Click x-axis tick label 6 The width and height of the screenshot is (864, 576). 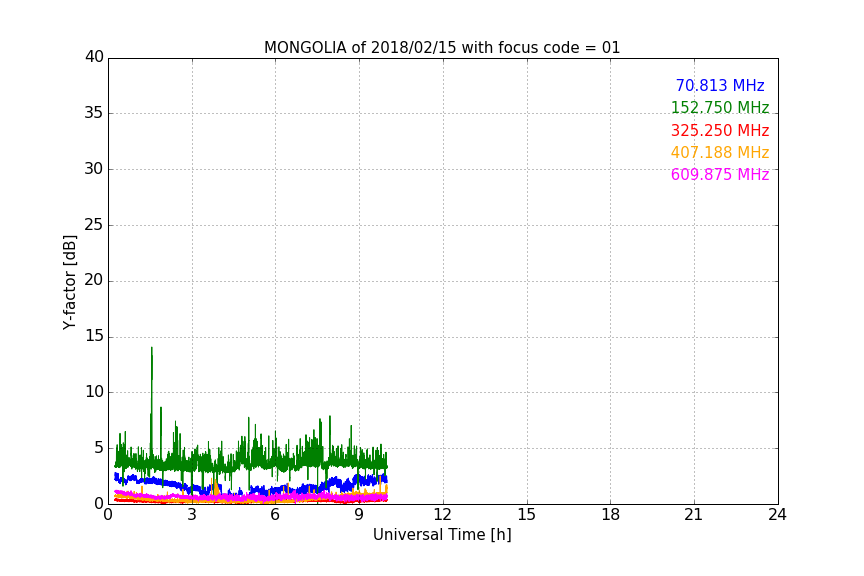click(275, 515)
